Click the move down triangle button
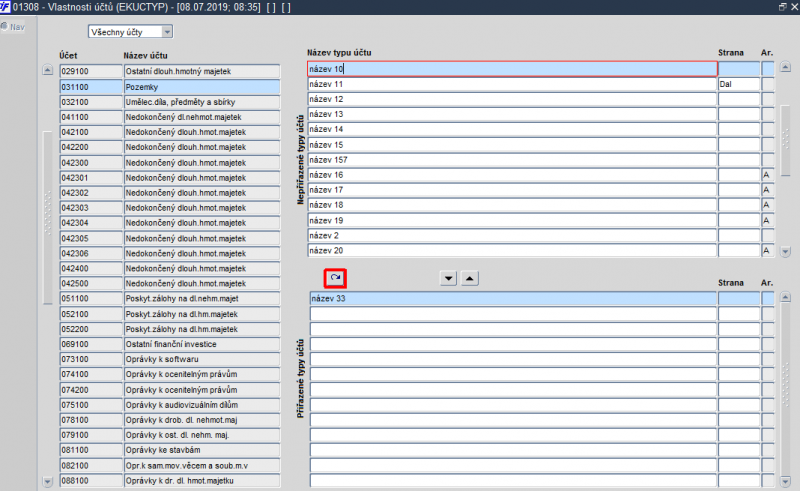800x491 pixels. pyautogui.click(x=448, y=279)
